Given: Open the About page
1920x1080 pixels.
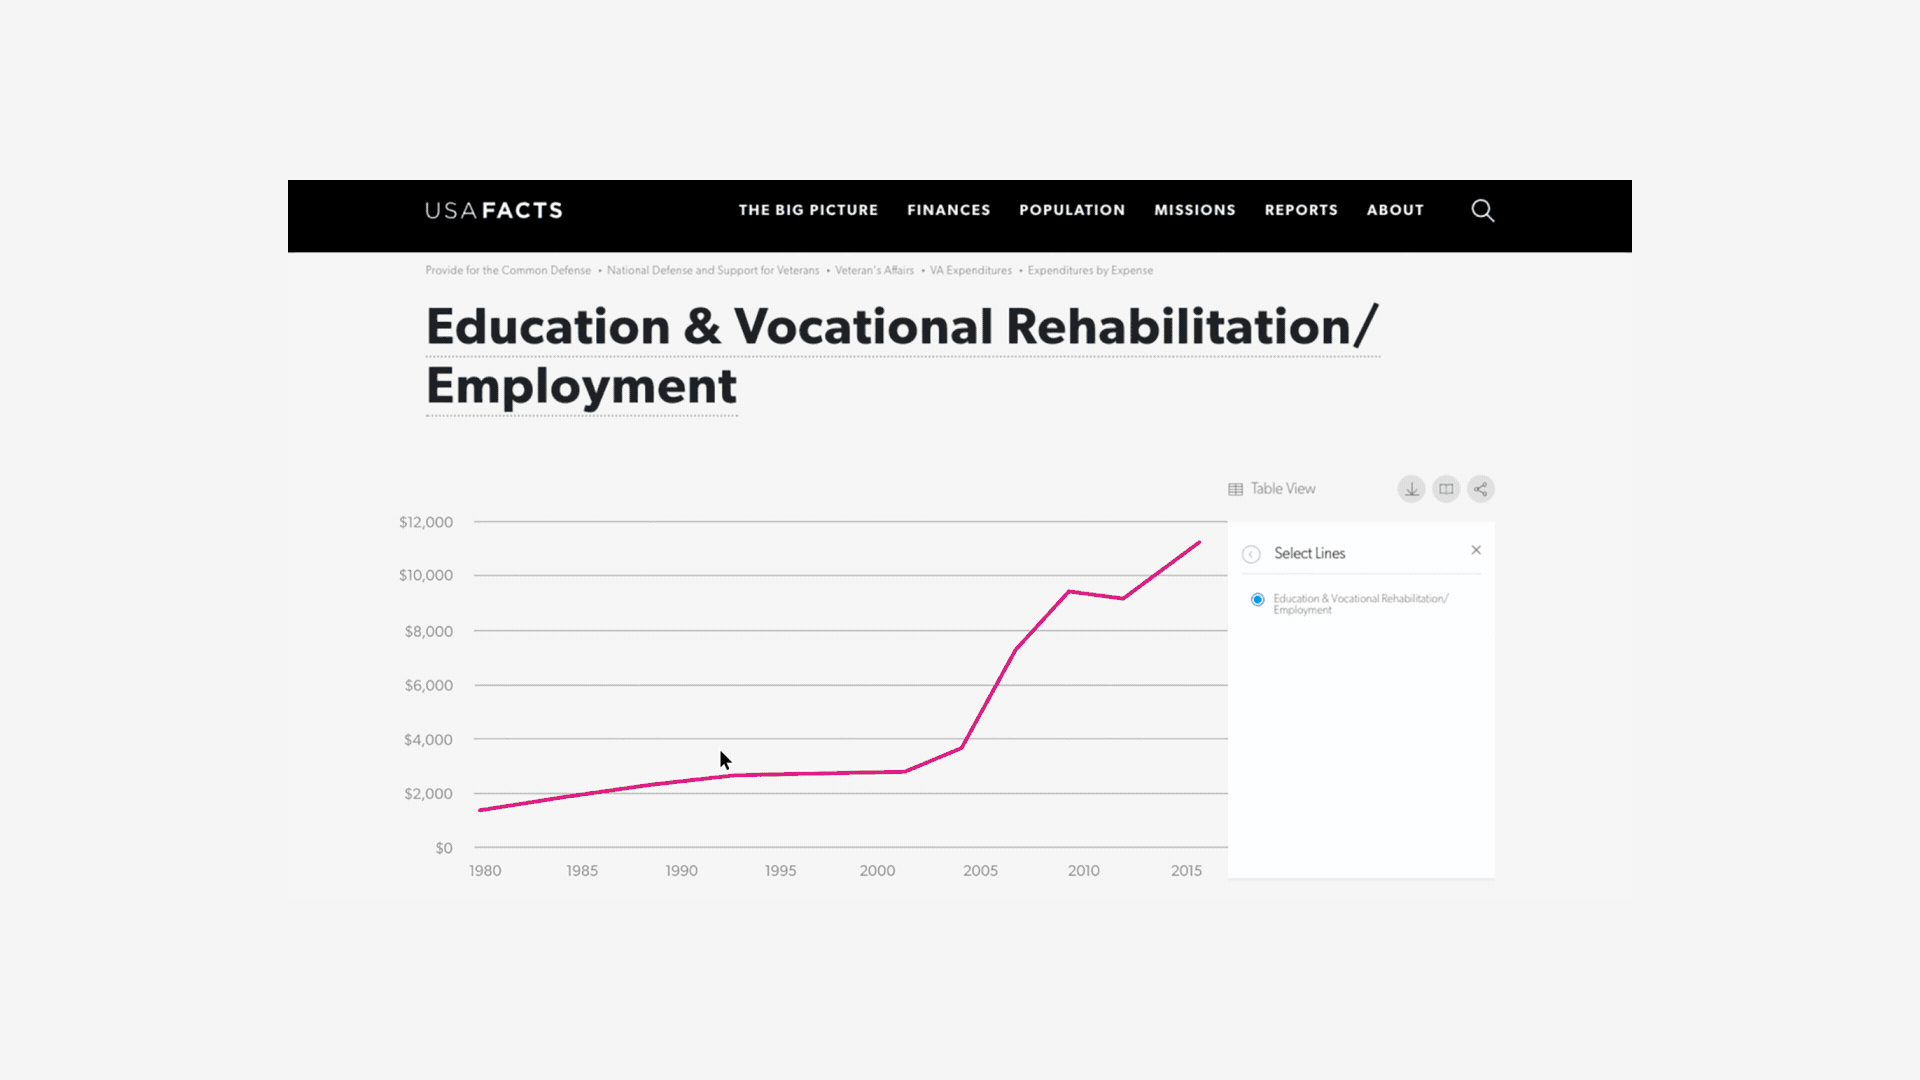Looking at the screenshot, I should 1395,210.
